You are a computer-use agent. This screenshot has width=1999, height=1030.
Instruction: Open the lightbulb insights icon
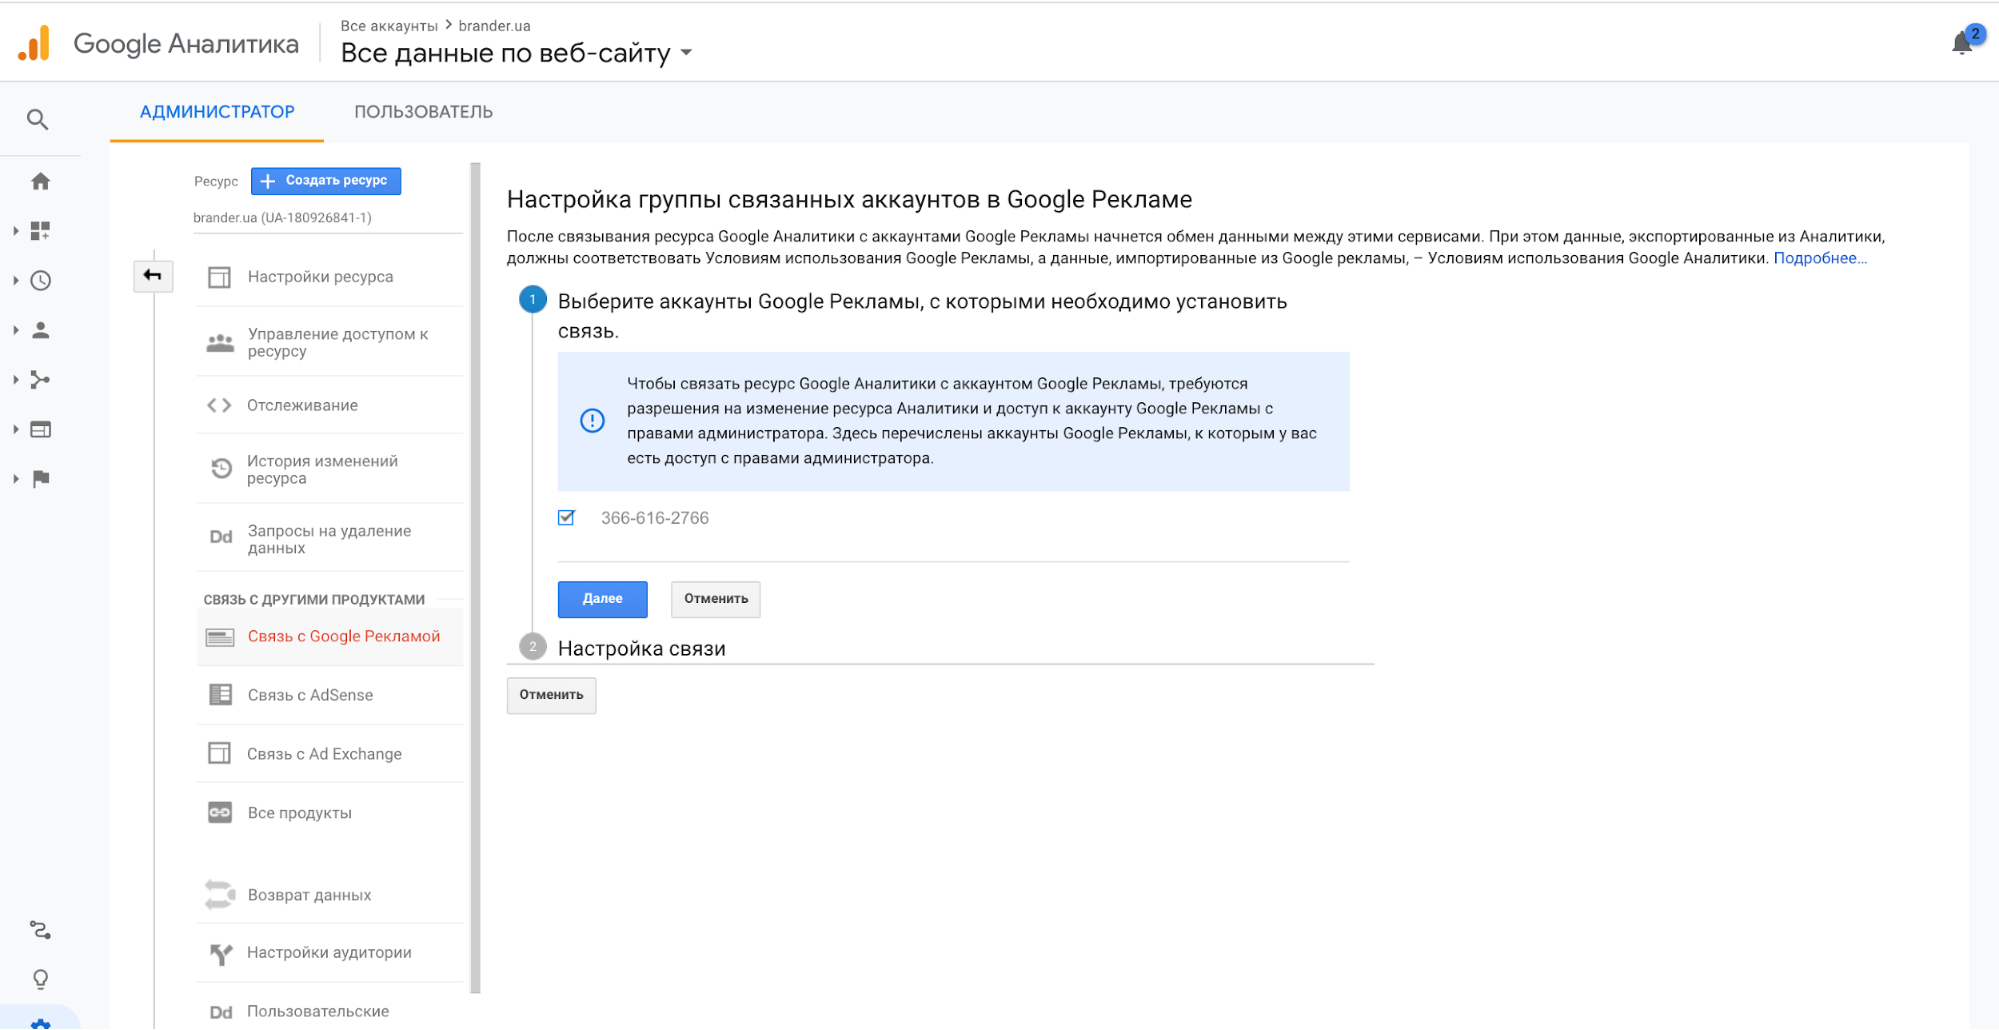pos(40,979)
